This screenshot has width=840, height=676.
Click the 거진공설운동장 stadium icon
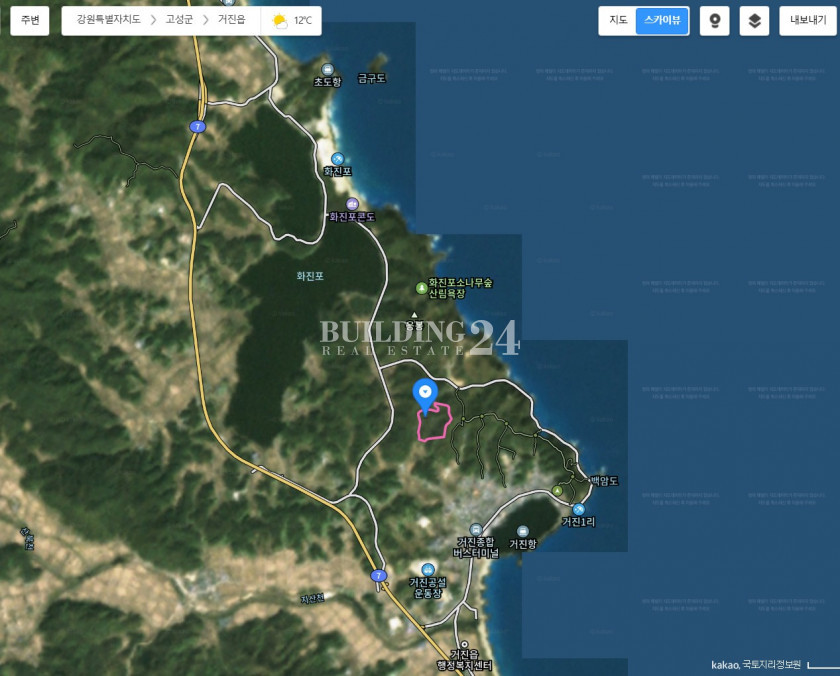[x=428, y=569]
